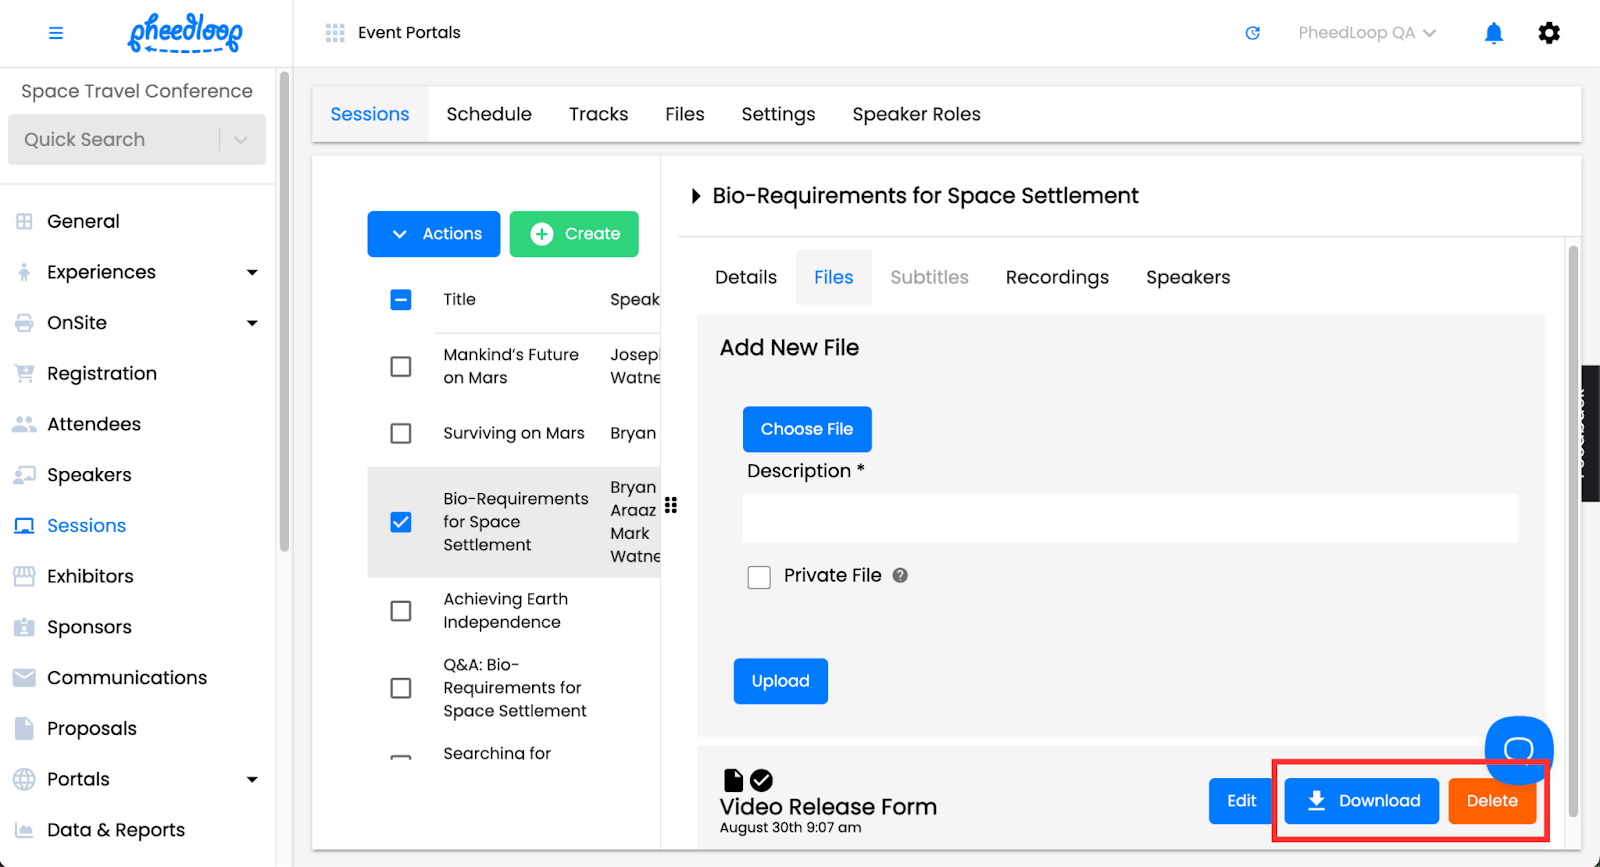This screenshot has height=867, width=1600.
Task: Click the Choose File button
Action: pos(807,429)
